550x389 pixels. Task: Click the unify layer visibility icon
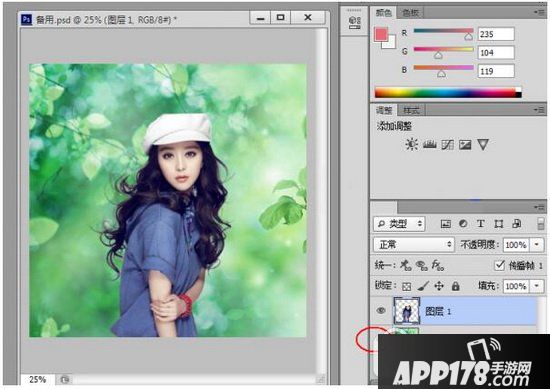click(x=421, y=266)
